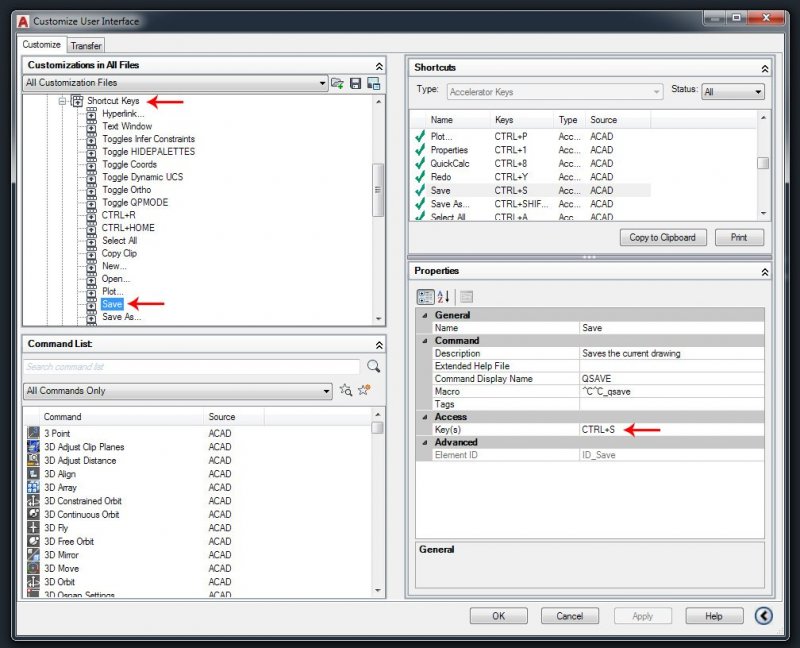Viewport: 800px width, 648px height.
Task: Open the All Commands Only dropdown
Action: pyautogui.click(x=326, y=391)
